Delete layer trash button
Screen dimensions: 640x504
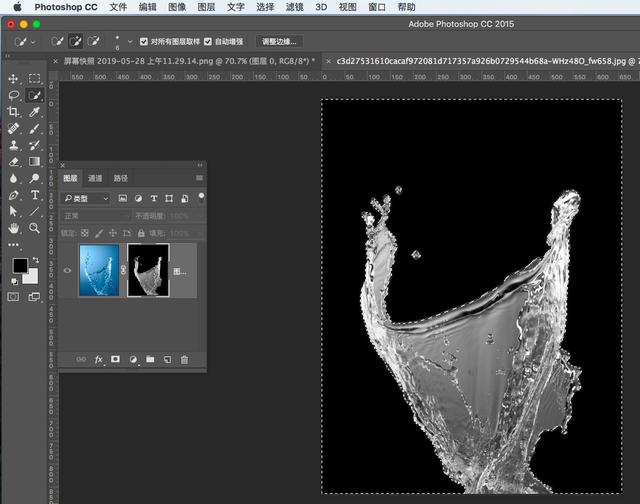click(184, 359)
